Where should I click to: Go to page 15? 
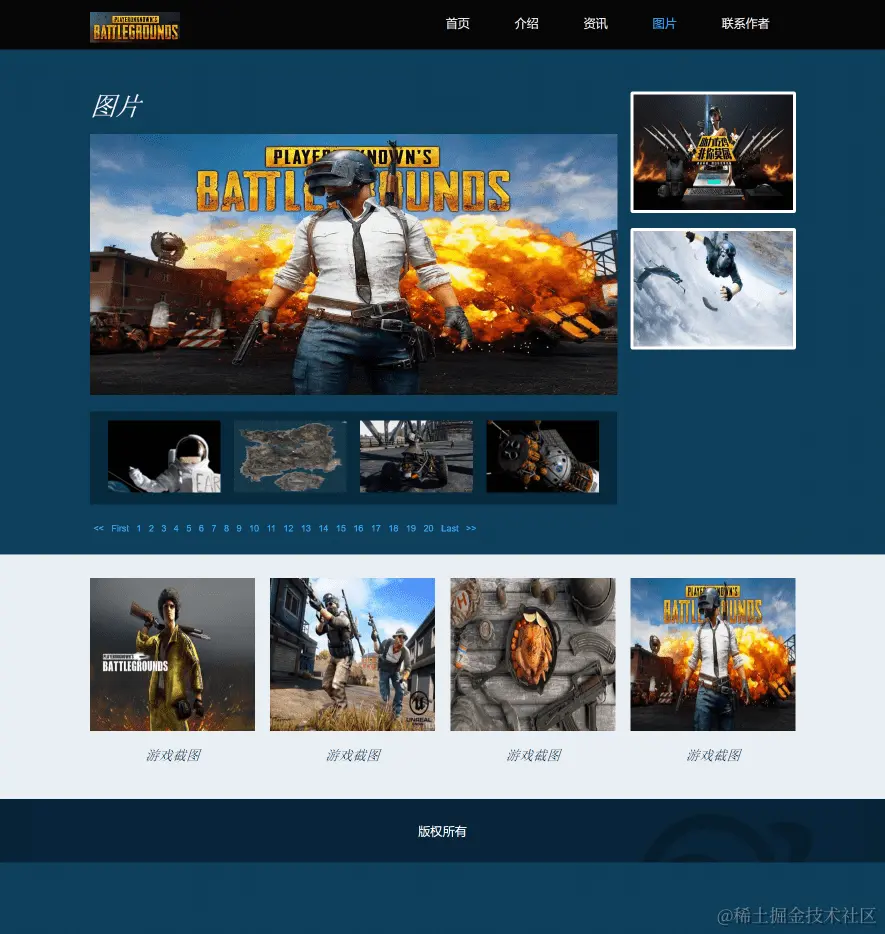pyautogui.click(x=341, y=528)
